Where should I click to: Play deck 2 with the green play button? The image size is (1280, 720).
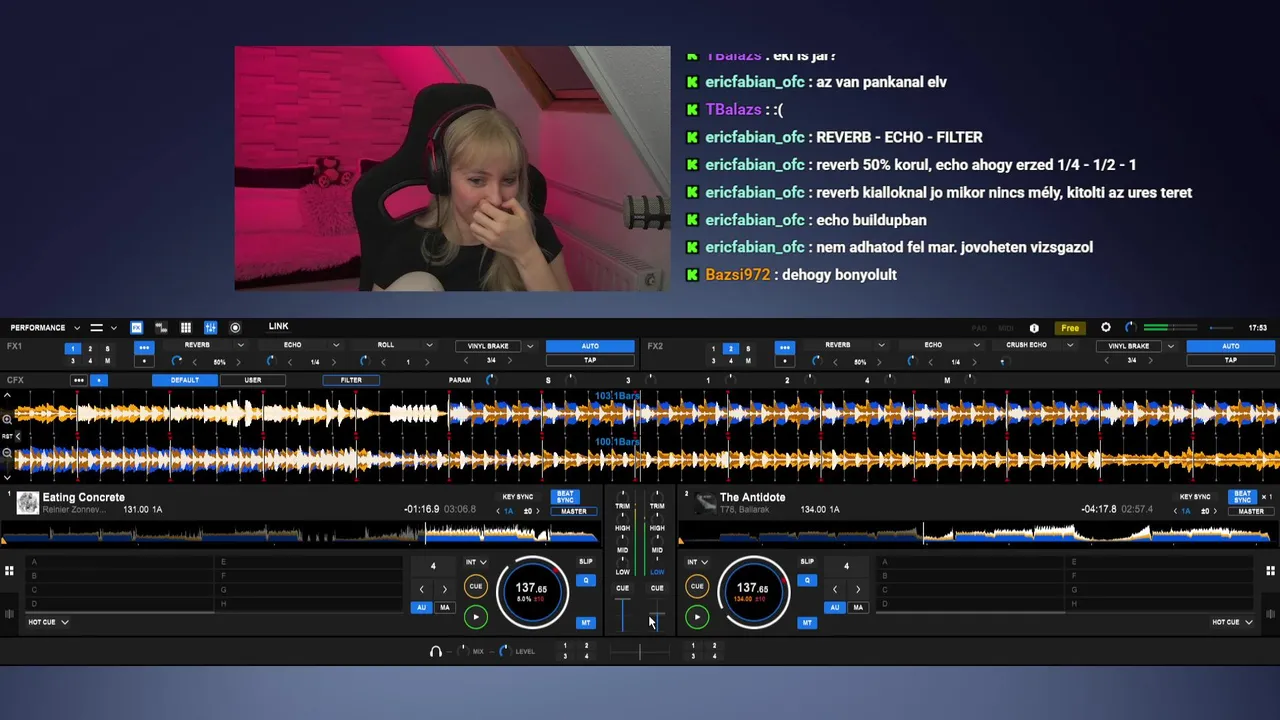[x=697, y=617]
